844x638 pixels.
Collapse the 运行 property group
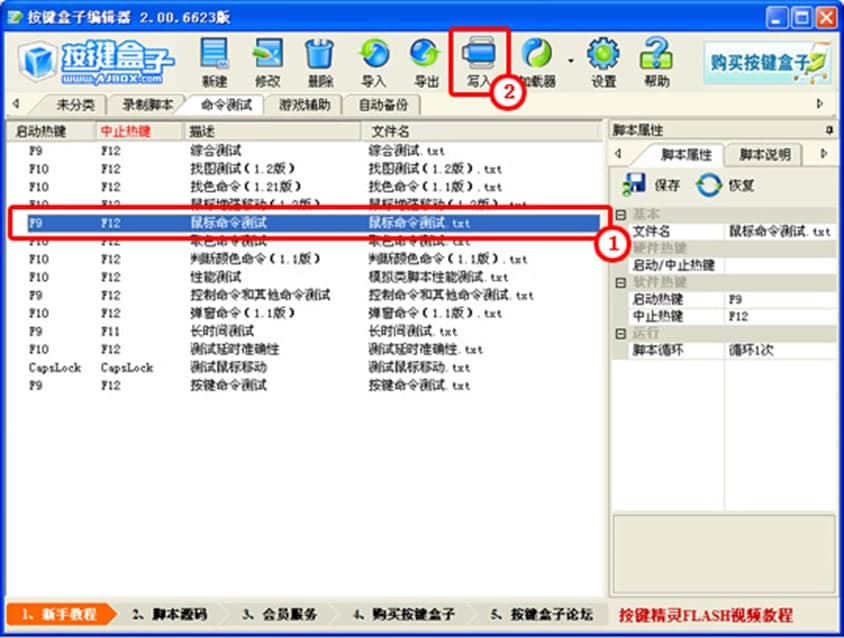pyautogui.click(x=621, y=334)
